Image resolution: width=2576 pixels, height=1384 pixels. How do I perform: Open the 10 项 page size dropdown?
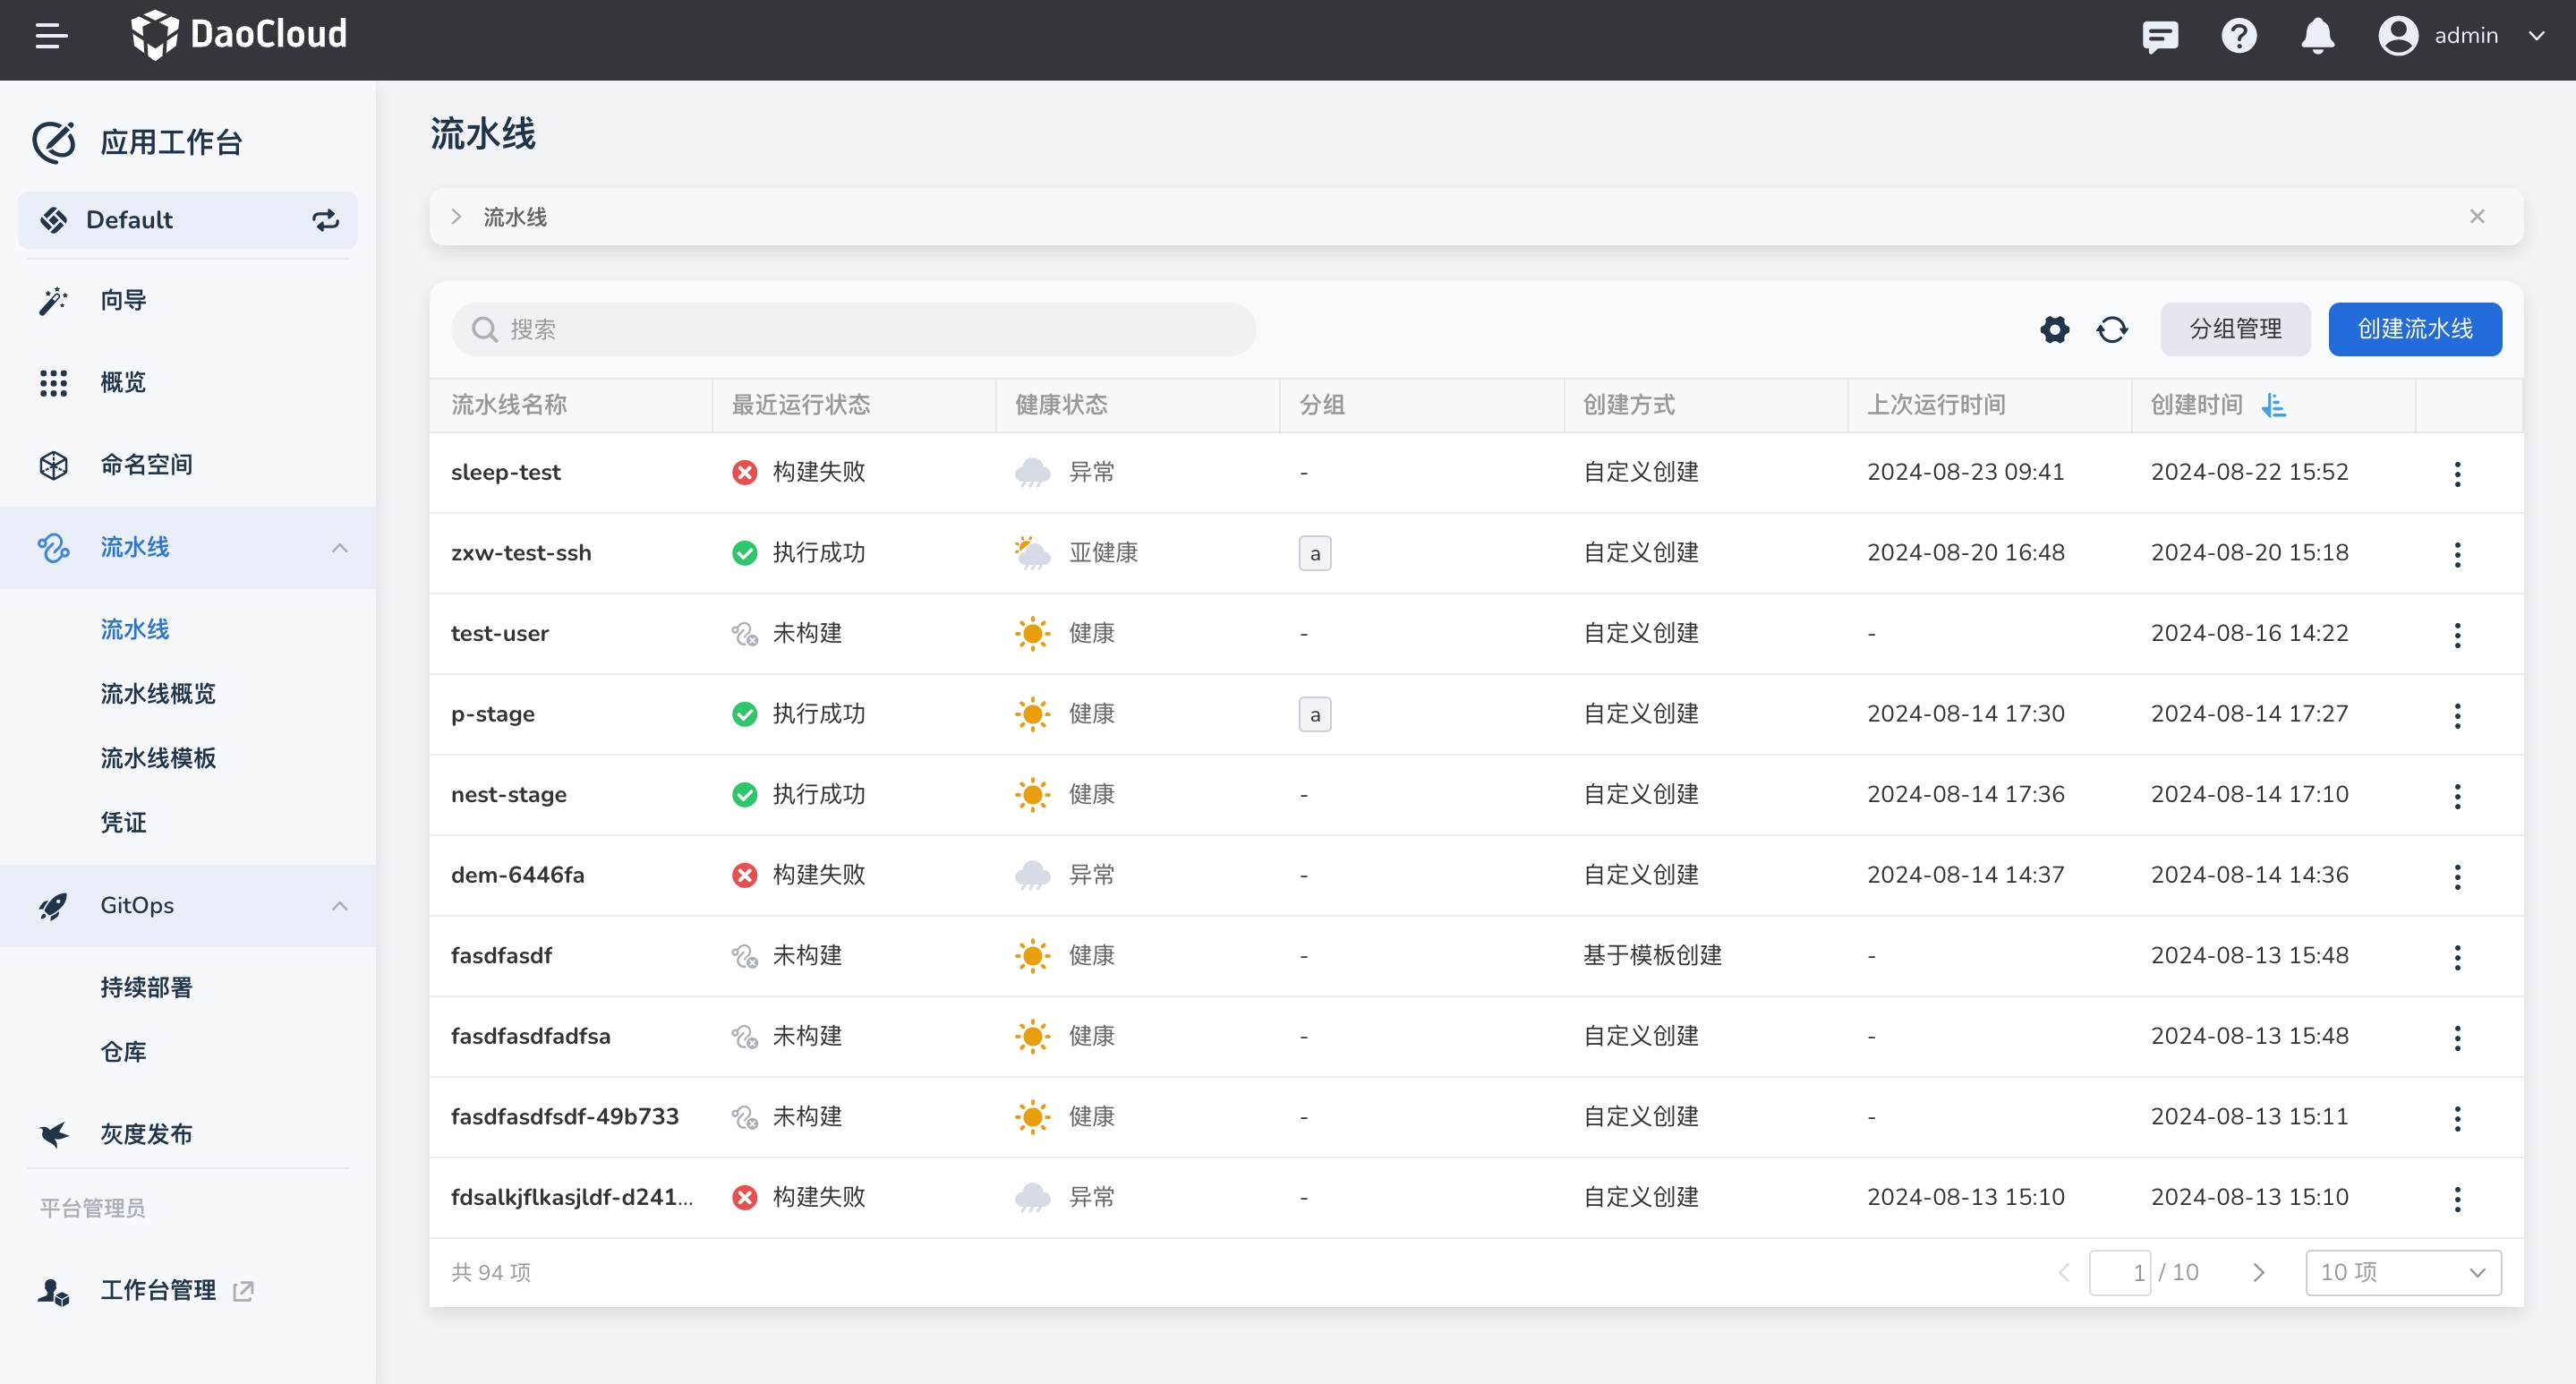pyautogui.click(x=2403, y=1272)
